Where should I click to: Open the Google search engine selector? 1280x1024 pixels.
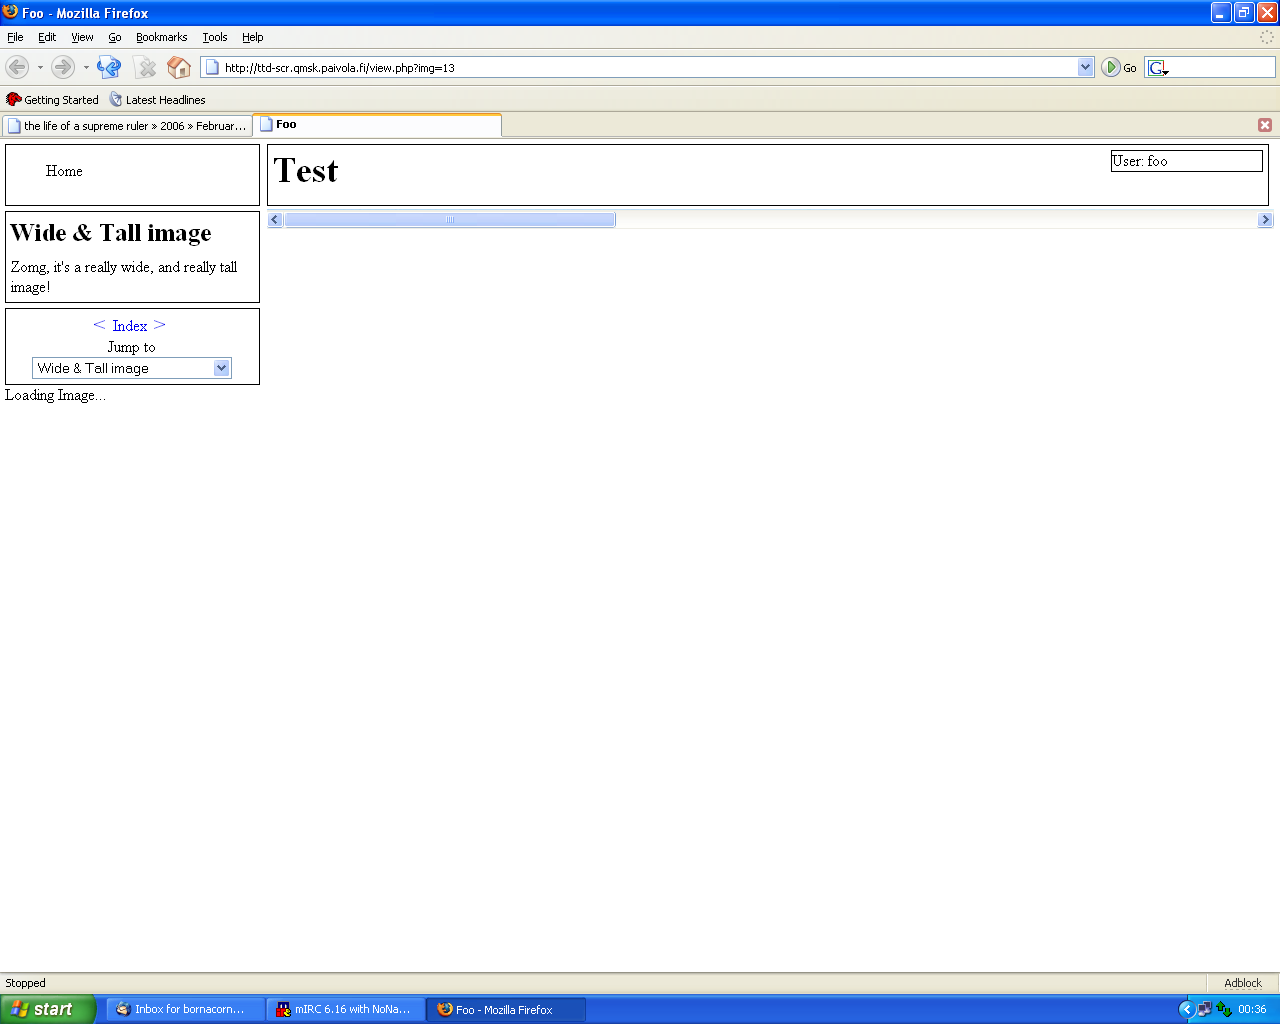pyautogui.click(x=1158, y=68)
